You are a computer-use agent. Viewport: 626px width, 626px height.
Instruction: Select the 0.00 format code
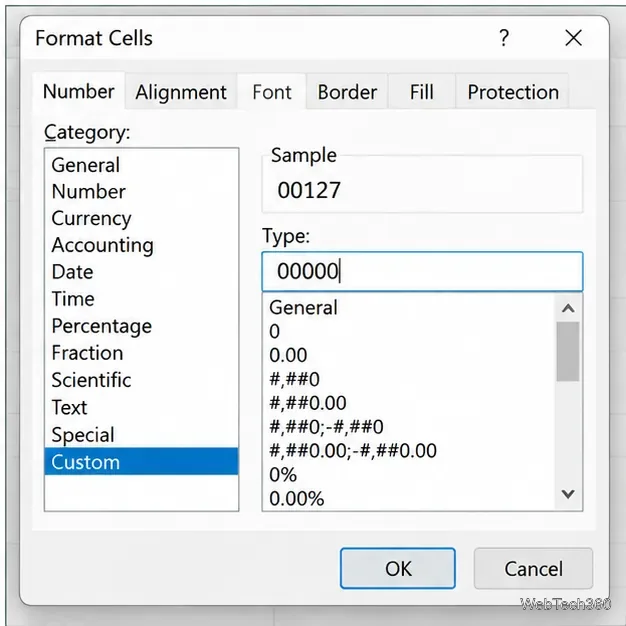[x=409, y=355]
